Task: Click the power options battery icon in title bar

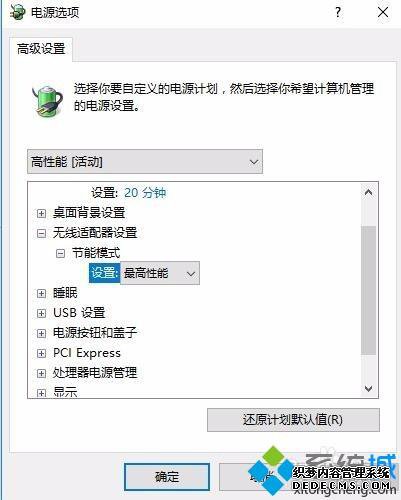Action: [17, 13]
